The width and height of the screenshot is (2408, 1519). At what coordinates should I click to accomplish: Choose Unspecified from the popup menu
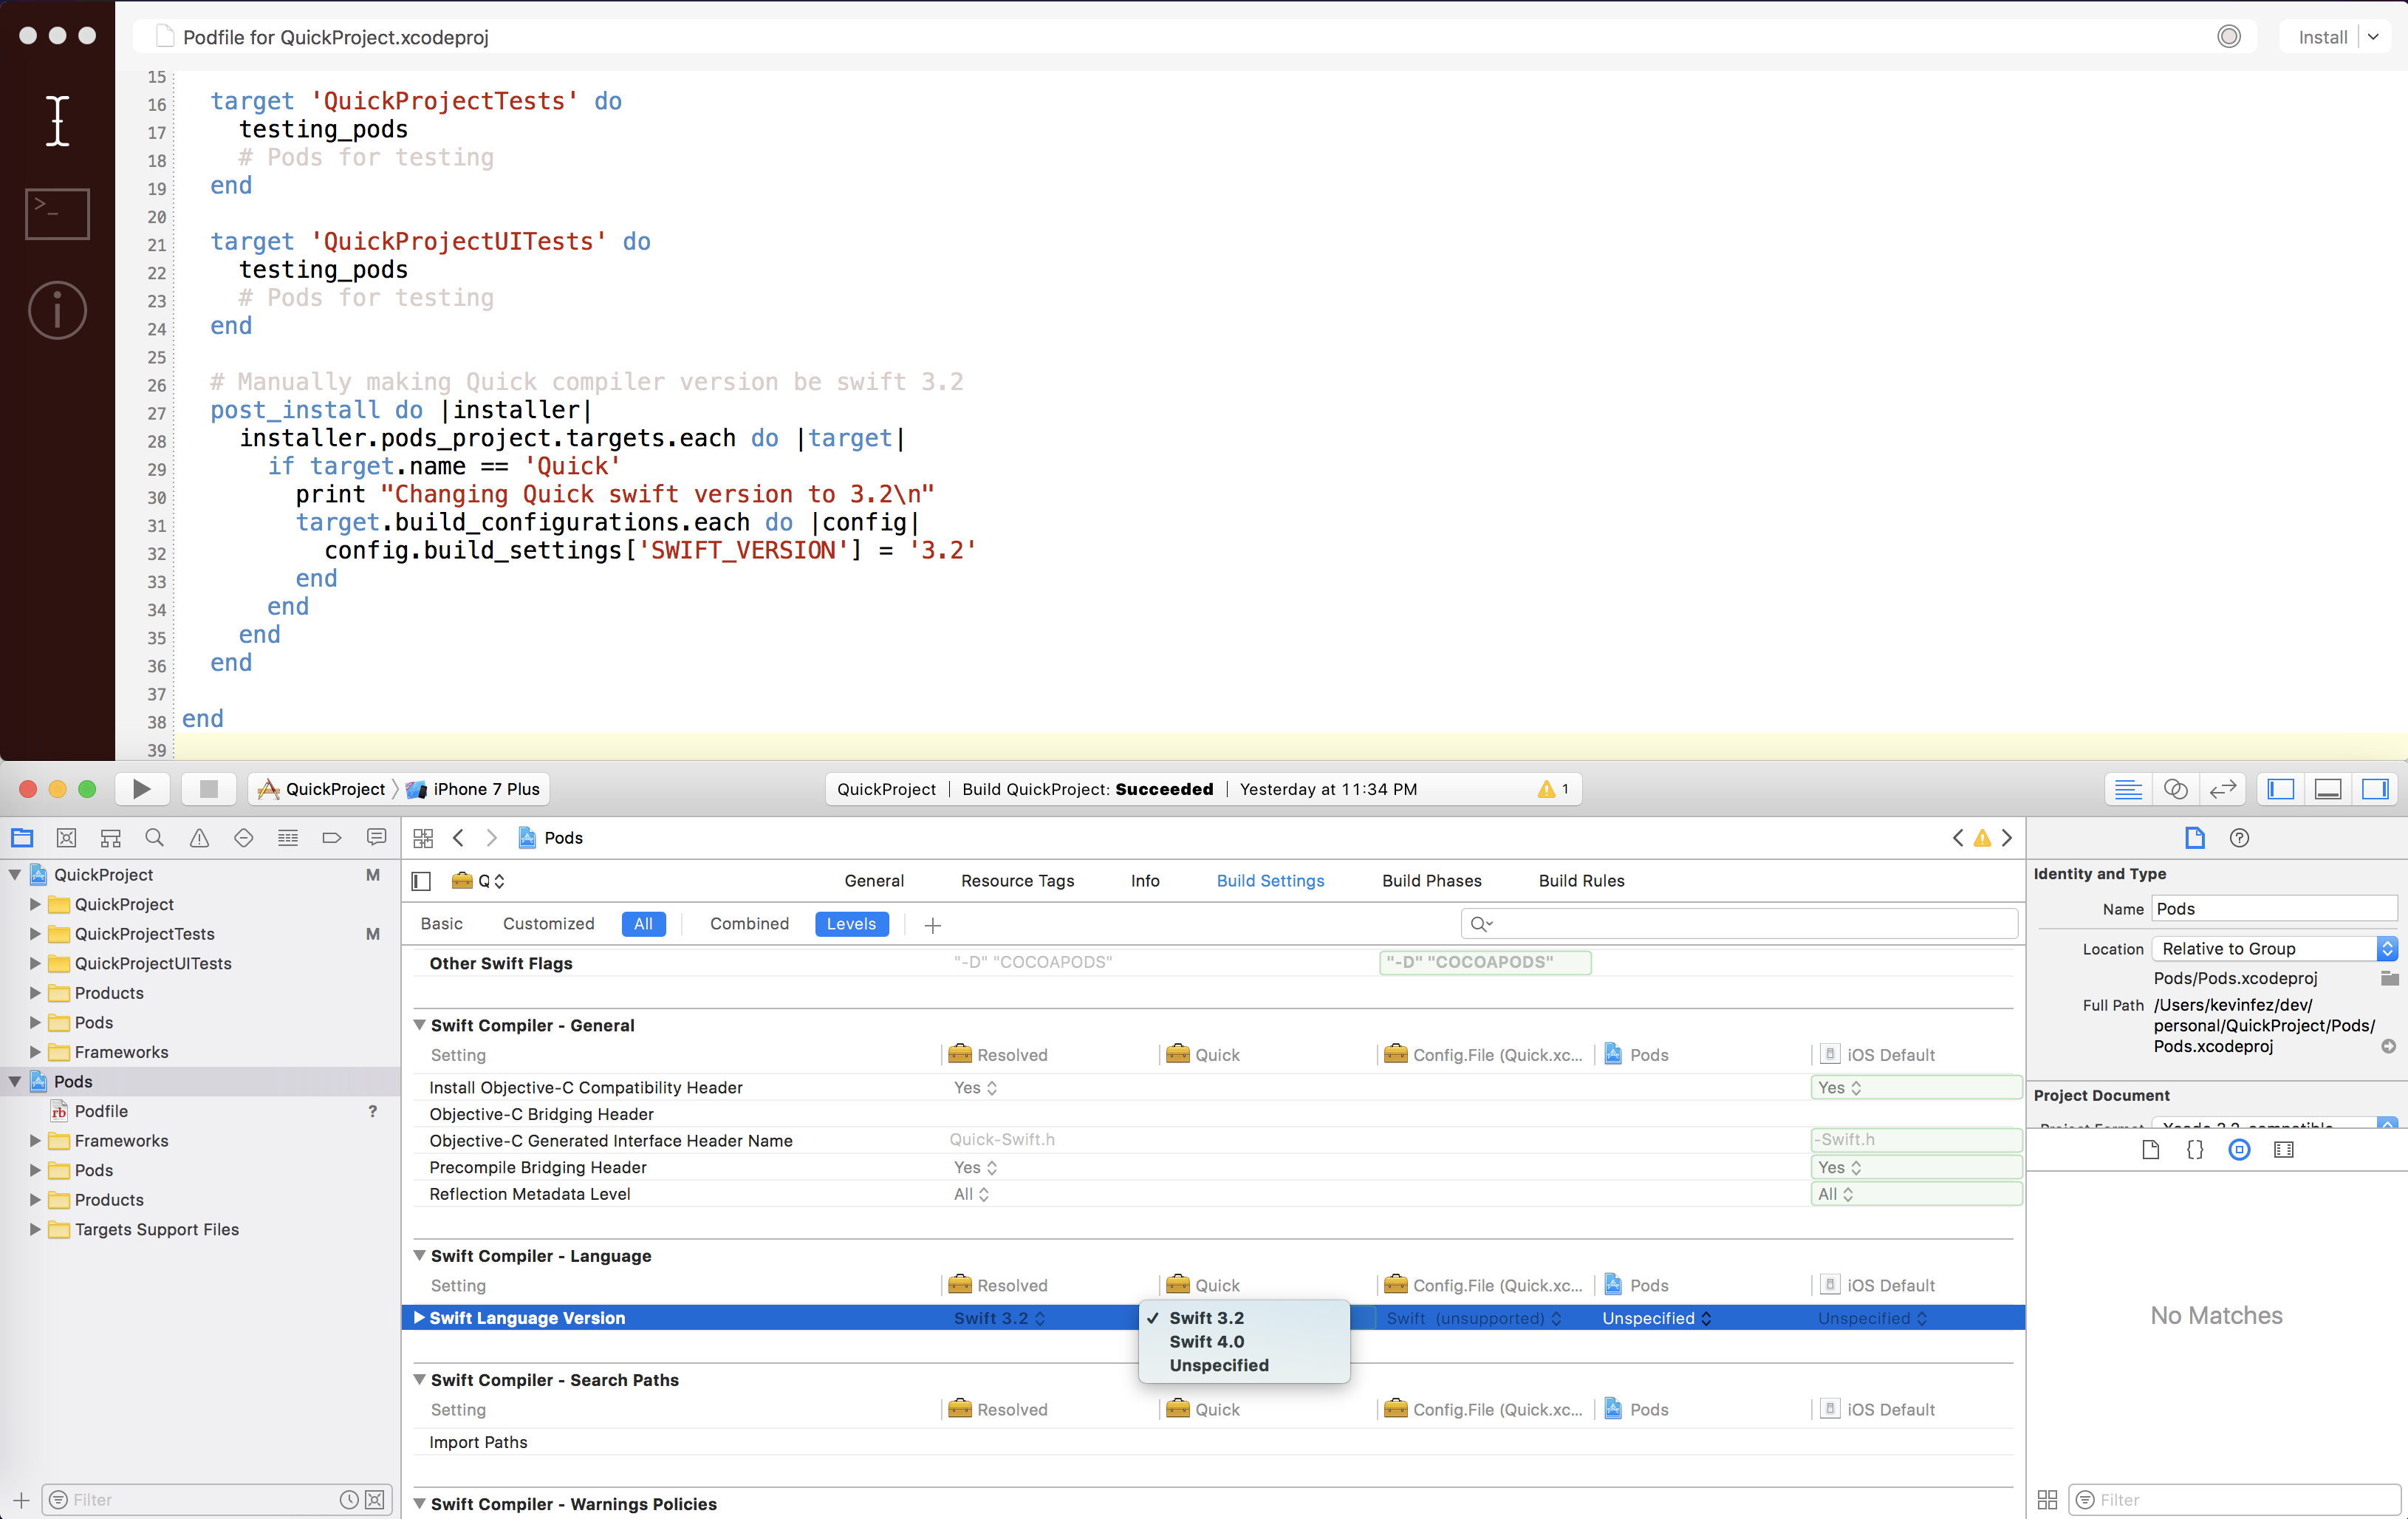point(1219,1366)
